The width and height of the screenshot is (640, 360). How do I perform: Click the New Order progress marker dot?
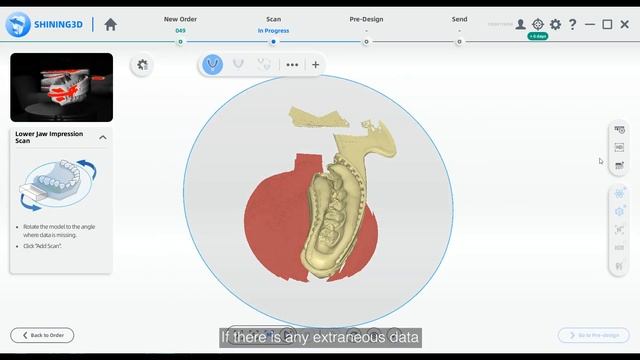[x=180, y=42]
